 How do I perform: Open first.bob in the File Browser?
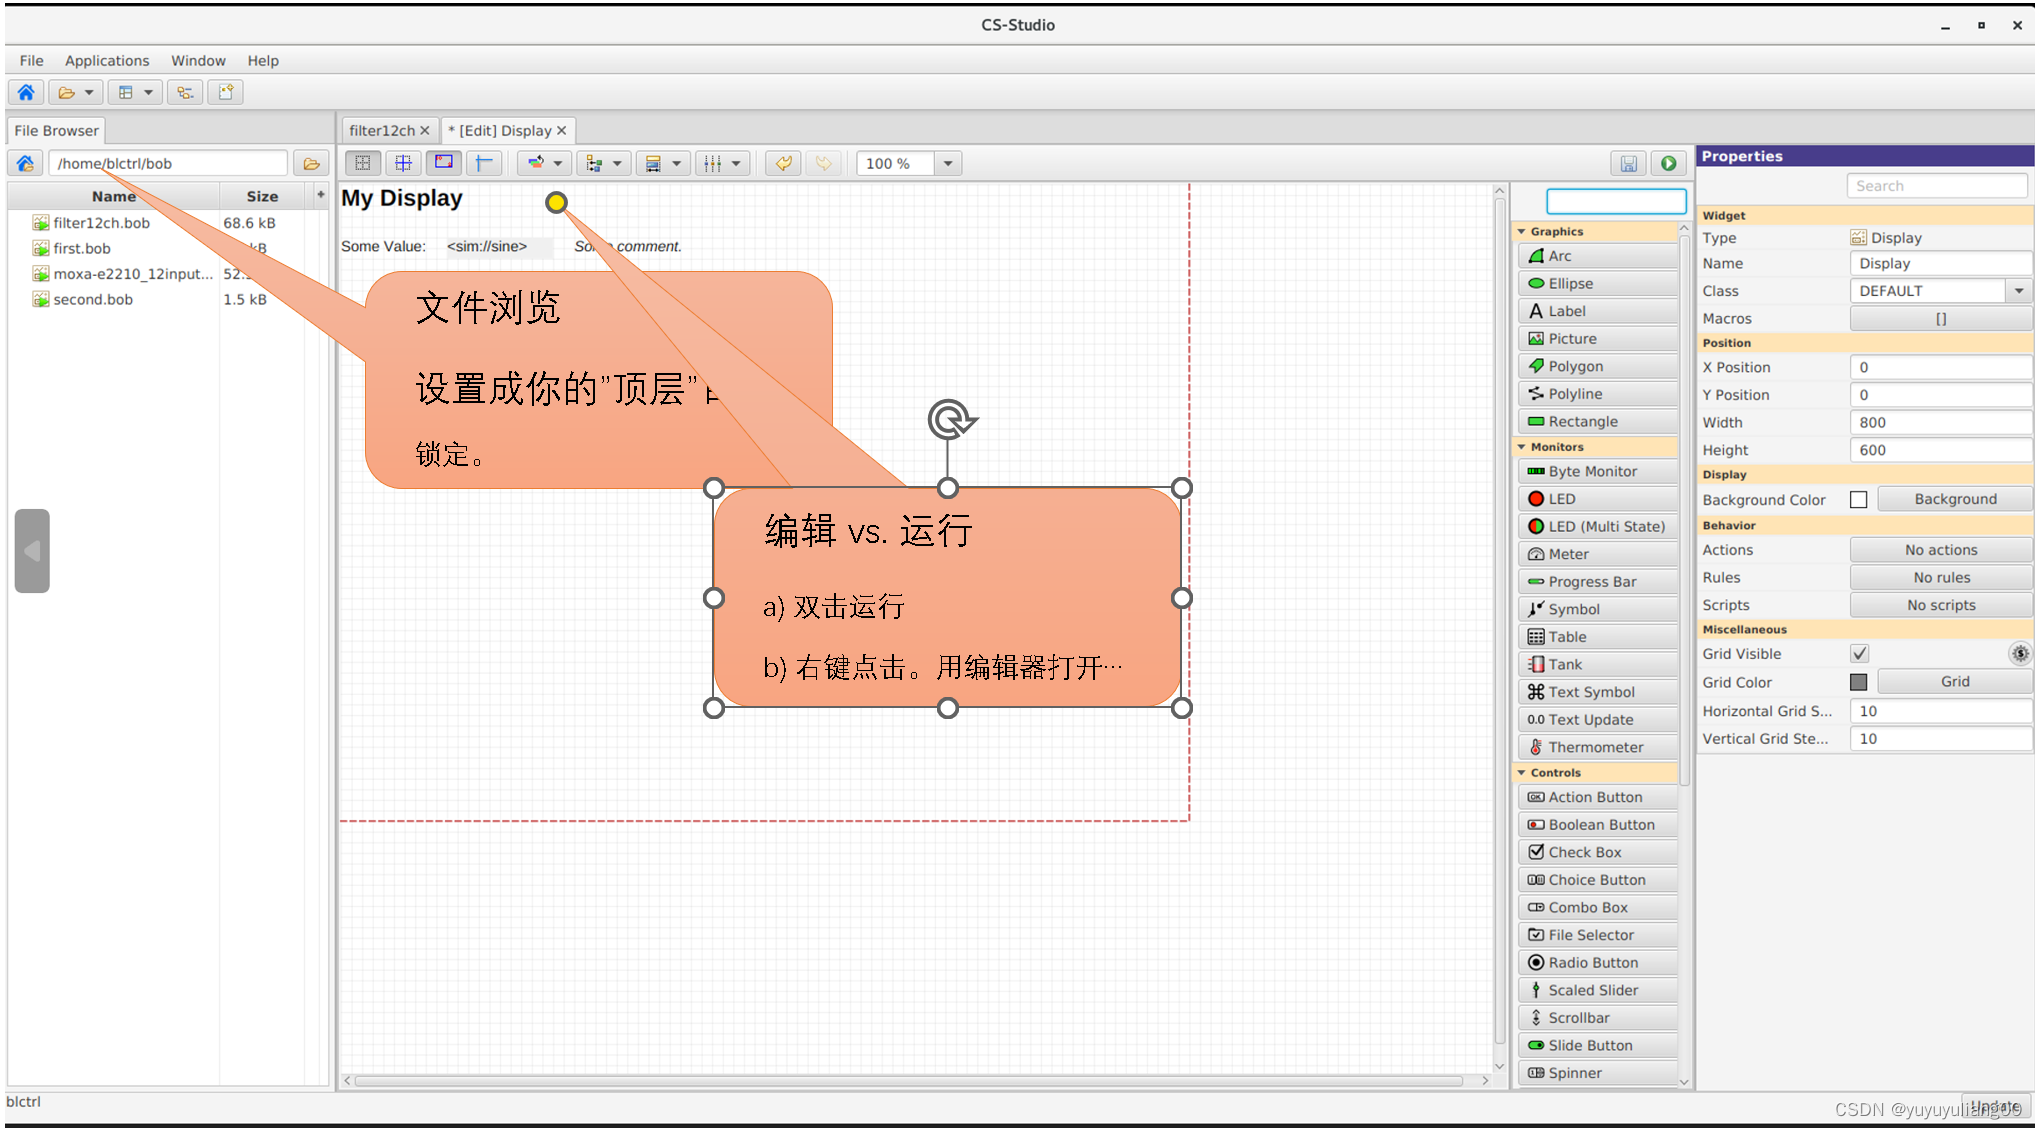coord(81,248)
